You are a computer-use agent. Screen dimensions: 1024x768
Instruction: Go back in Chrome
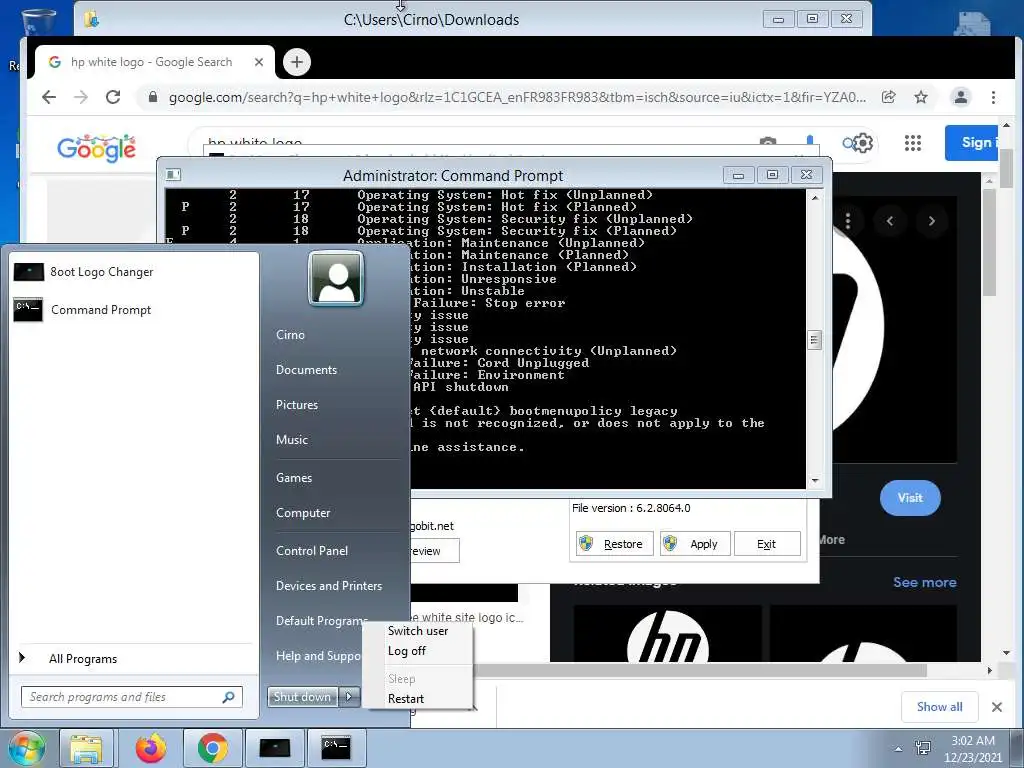(x=49, y=97)
